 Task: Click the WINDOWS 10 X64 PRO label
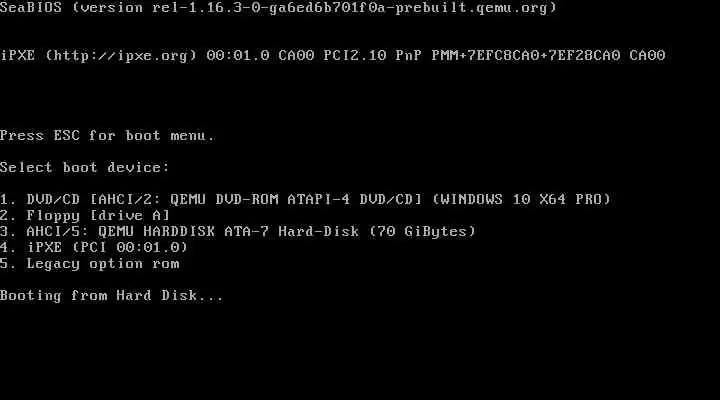click(522, 199)
